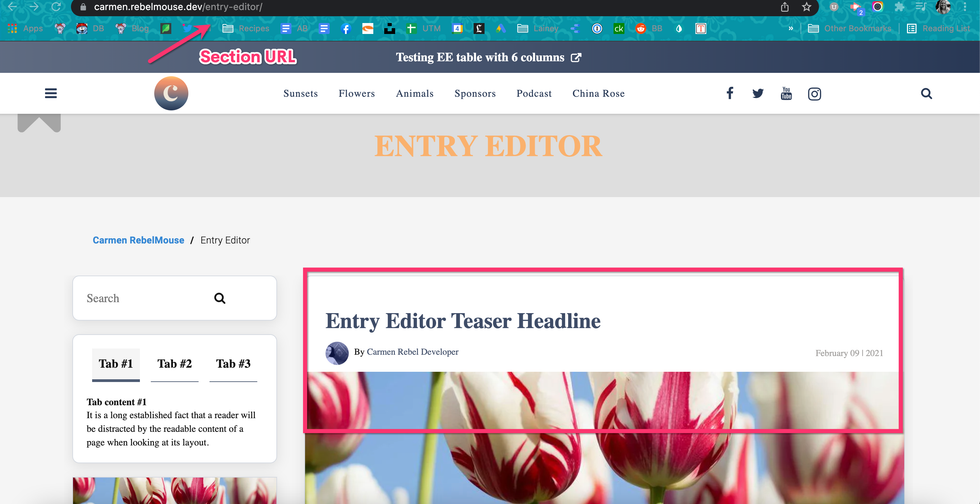The height and width of the screenshot is (504, 980).
Task: Open the Sunsets navigation item
Action: (300, 94)
